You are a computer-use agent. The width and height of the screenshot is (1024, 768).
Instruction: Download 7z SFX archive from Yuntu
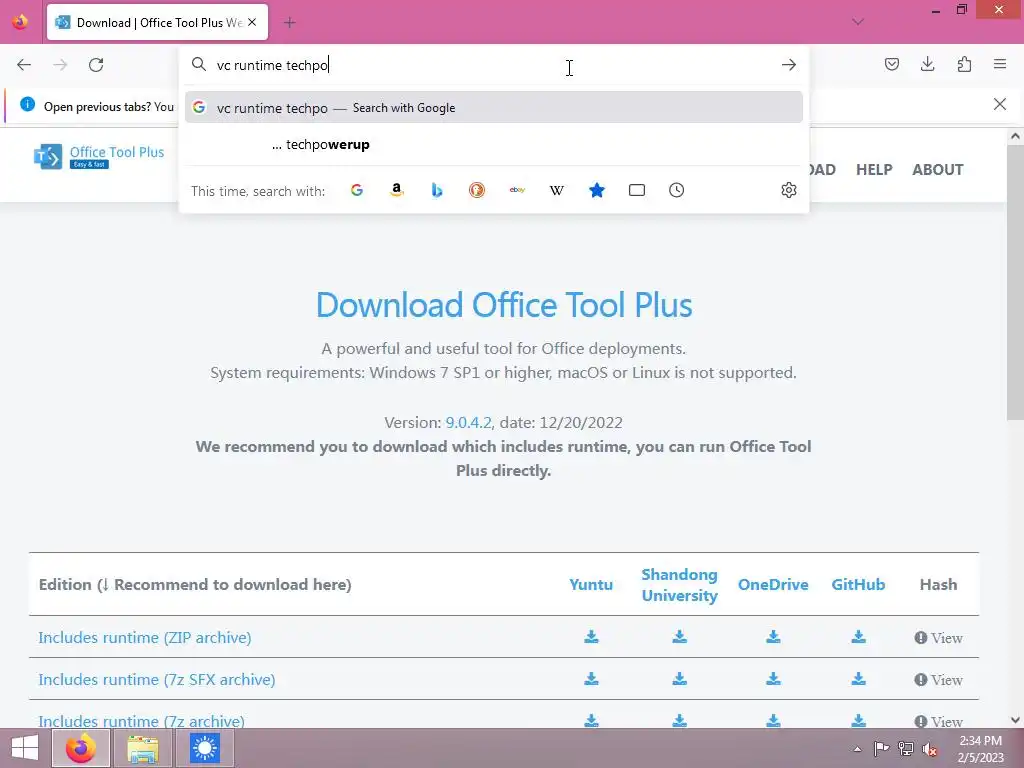tap(591, 679)
